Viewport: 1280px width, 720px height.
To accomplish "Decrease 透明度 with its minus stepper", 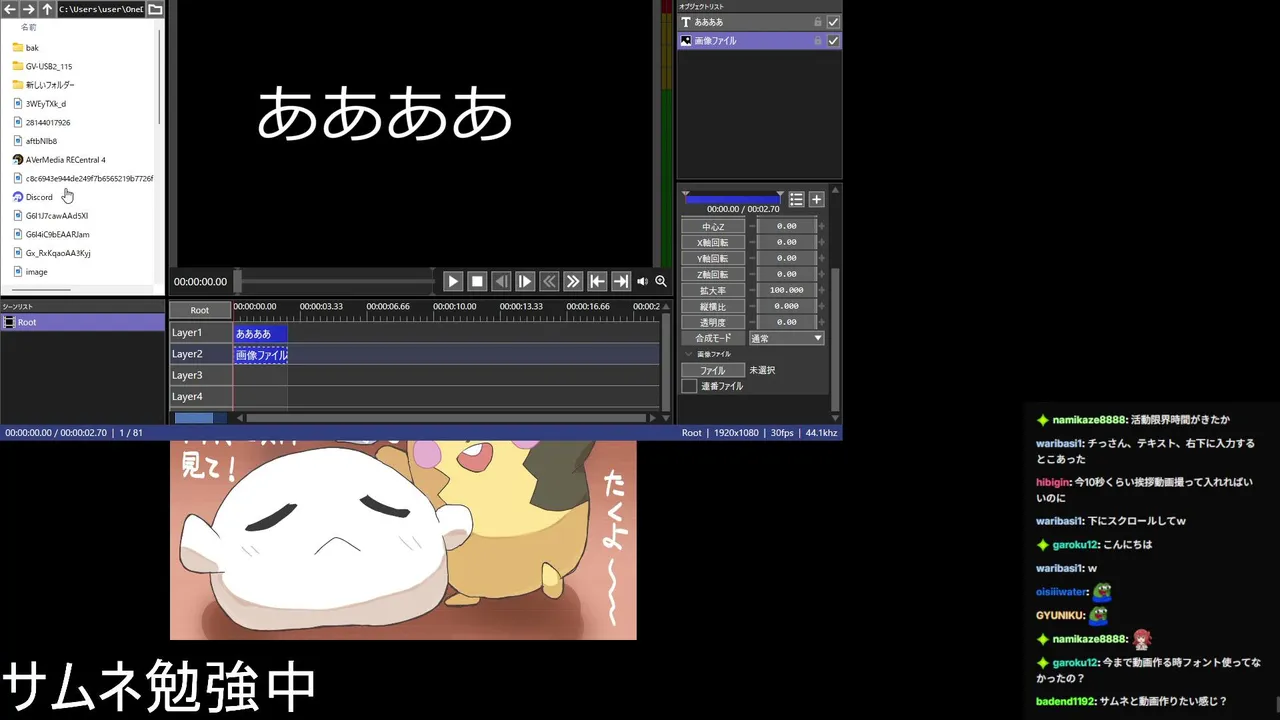I will (x=752, y=322).
